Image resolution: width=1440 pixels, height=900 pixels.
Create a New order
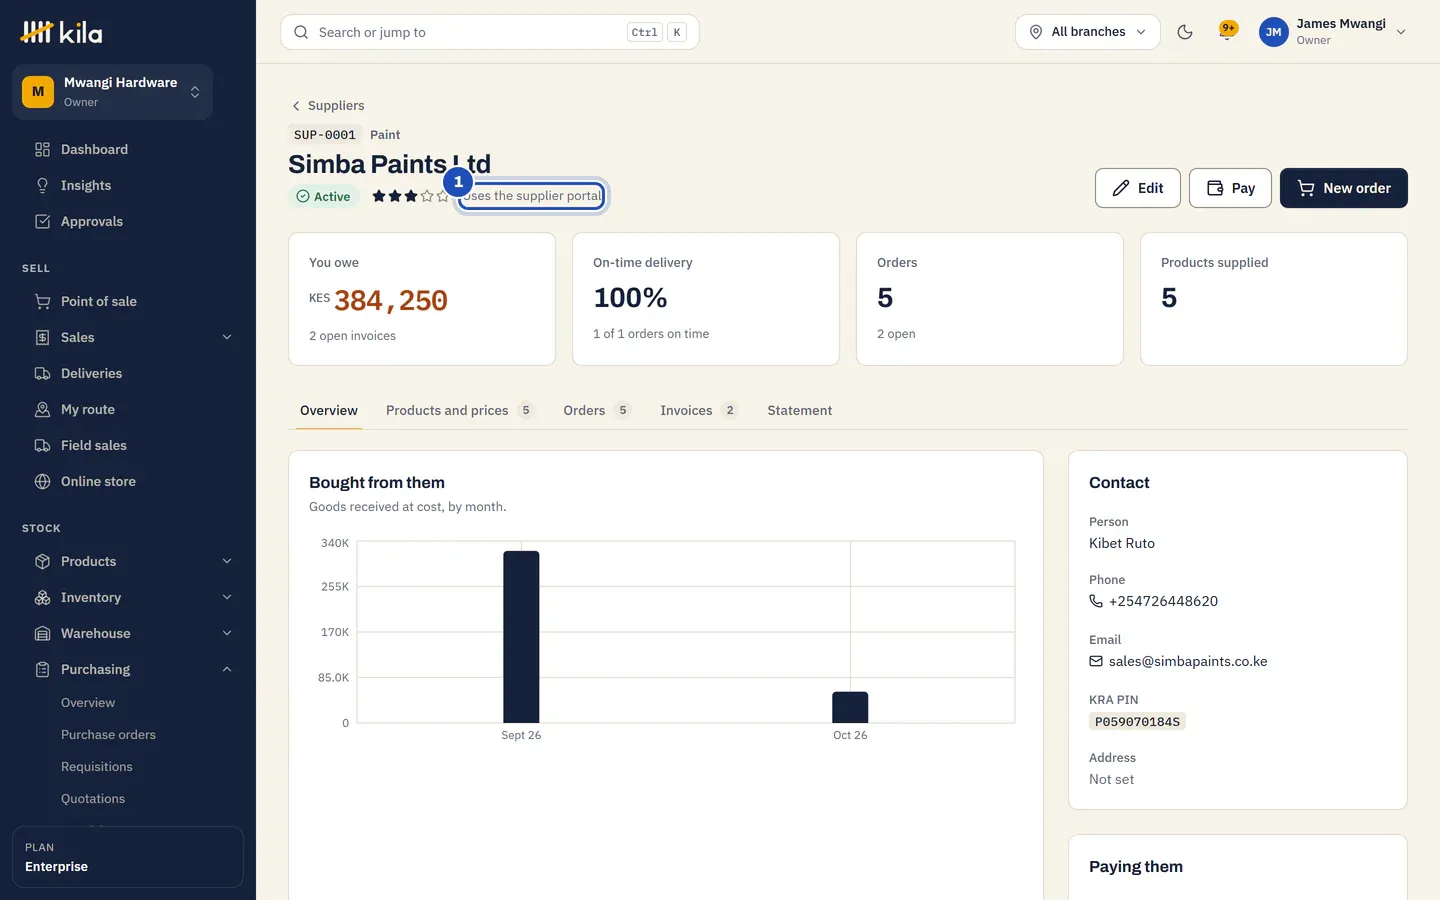[x=1344, y=188]
